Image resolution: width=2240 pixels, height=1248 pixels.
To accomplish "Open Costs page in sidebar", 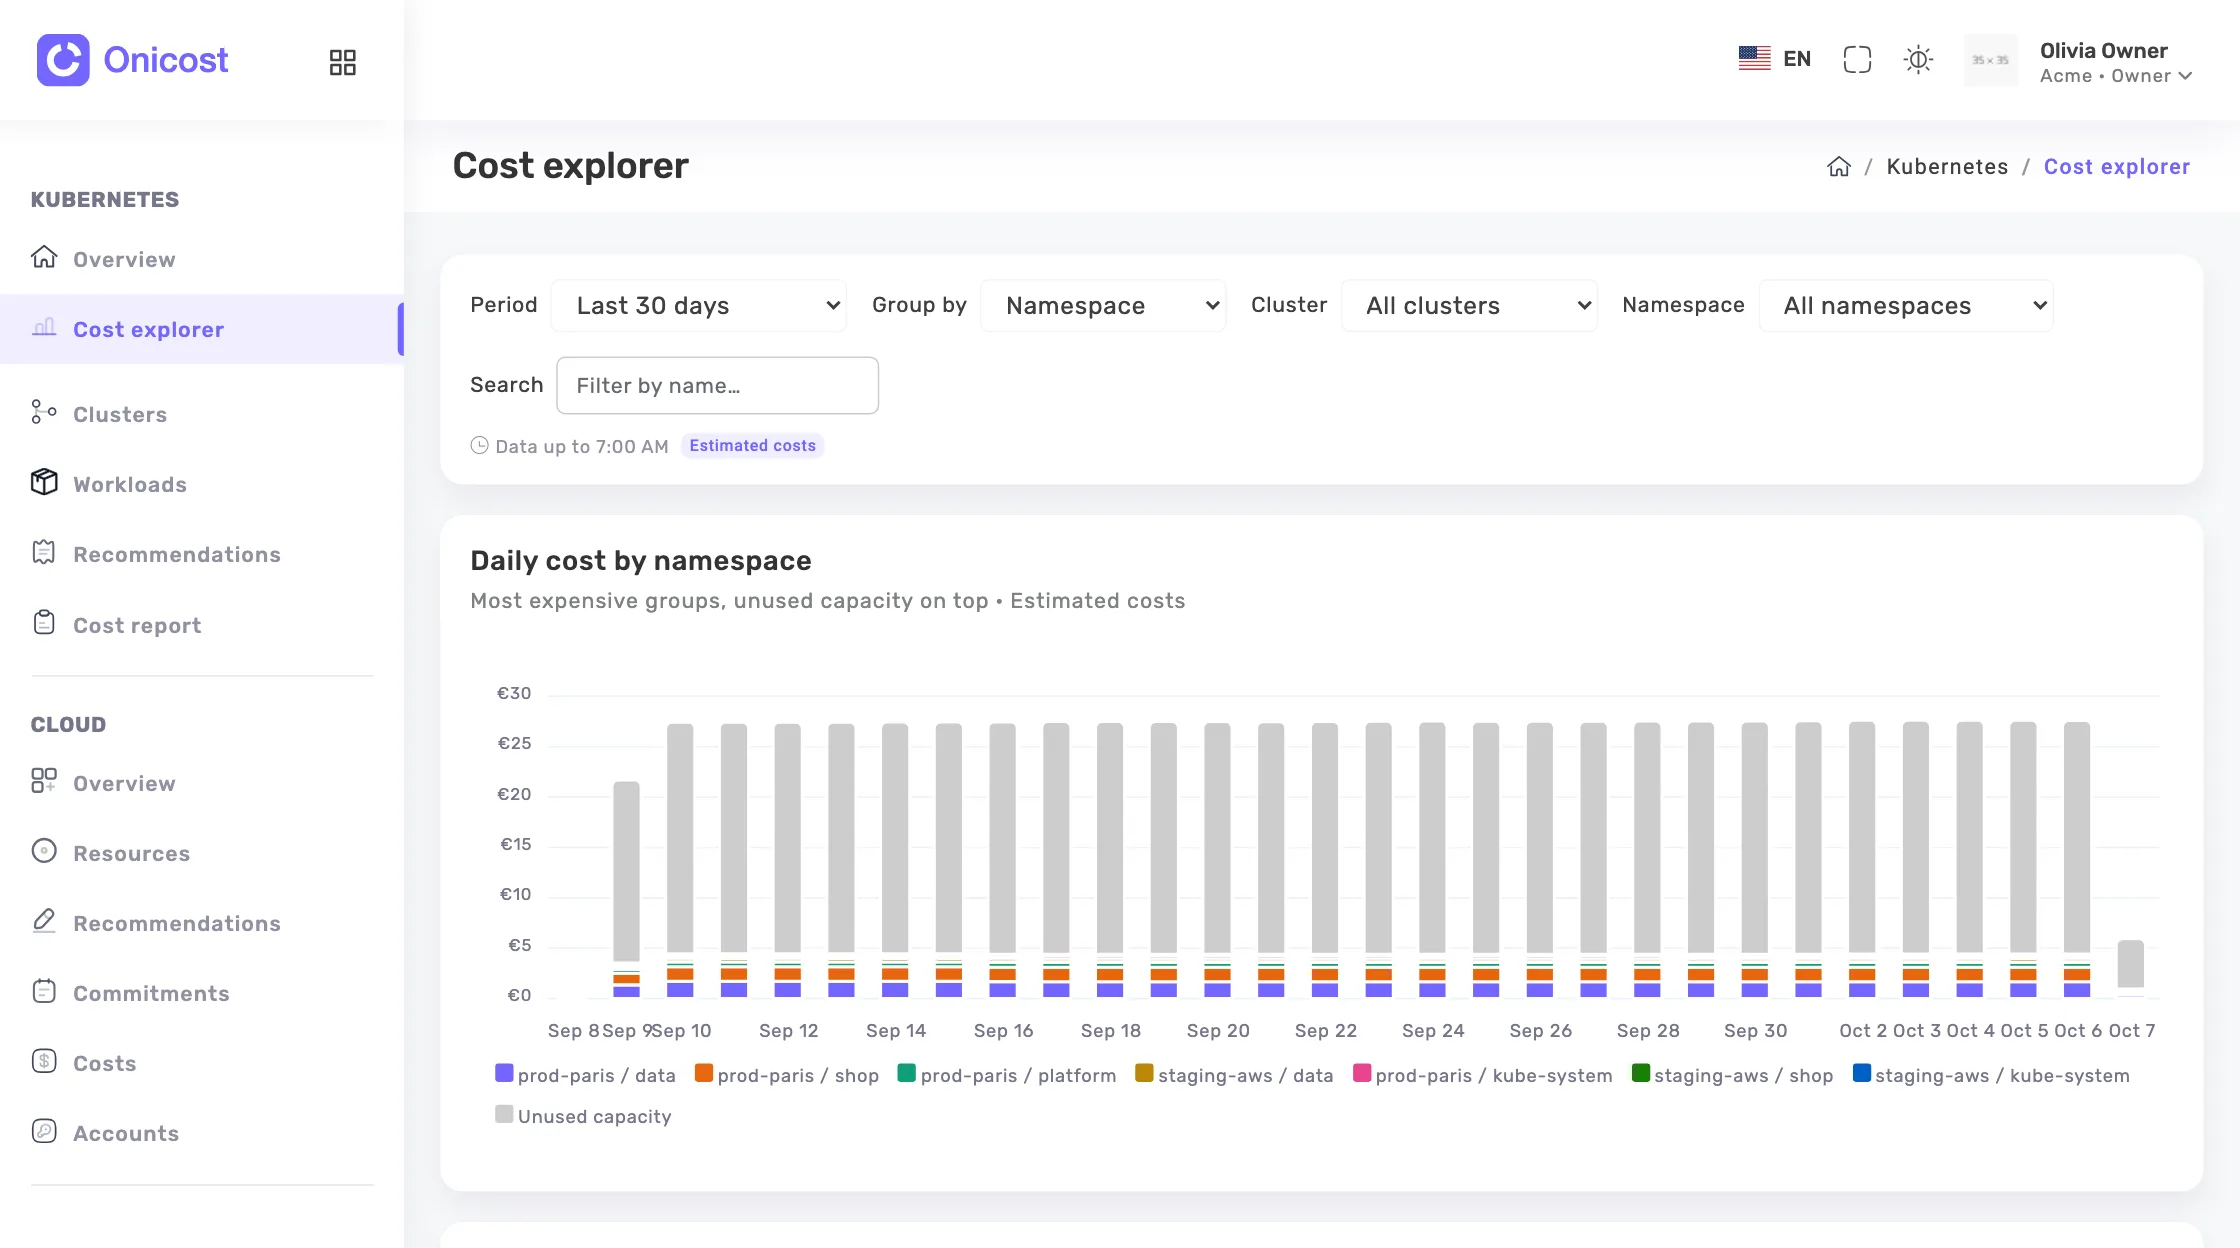I will pos(104,1064).
